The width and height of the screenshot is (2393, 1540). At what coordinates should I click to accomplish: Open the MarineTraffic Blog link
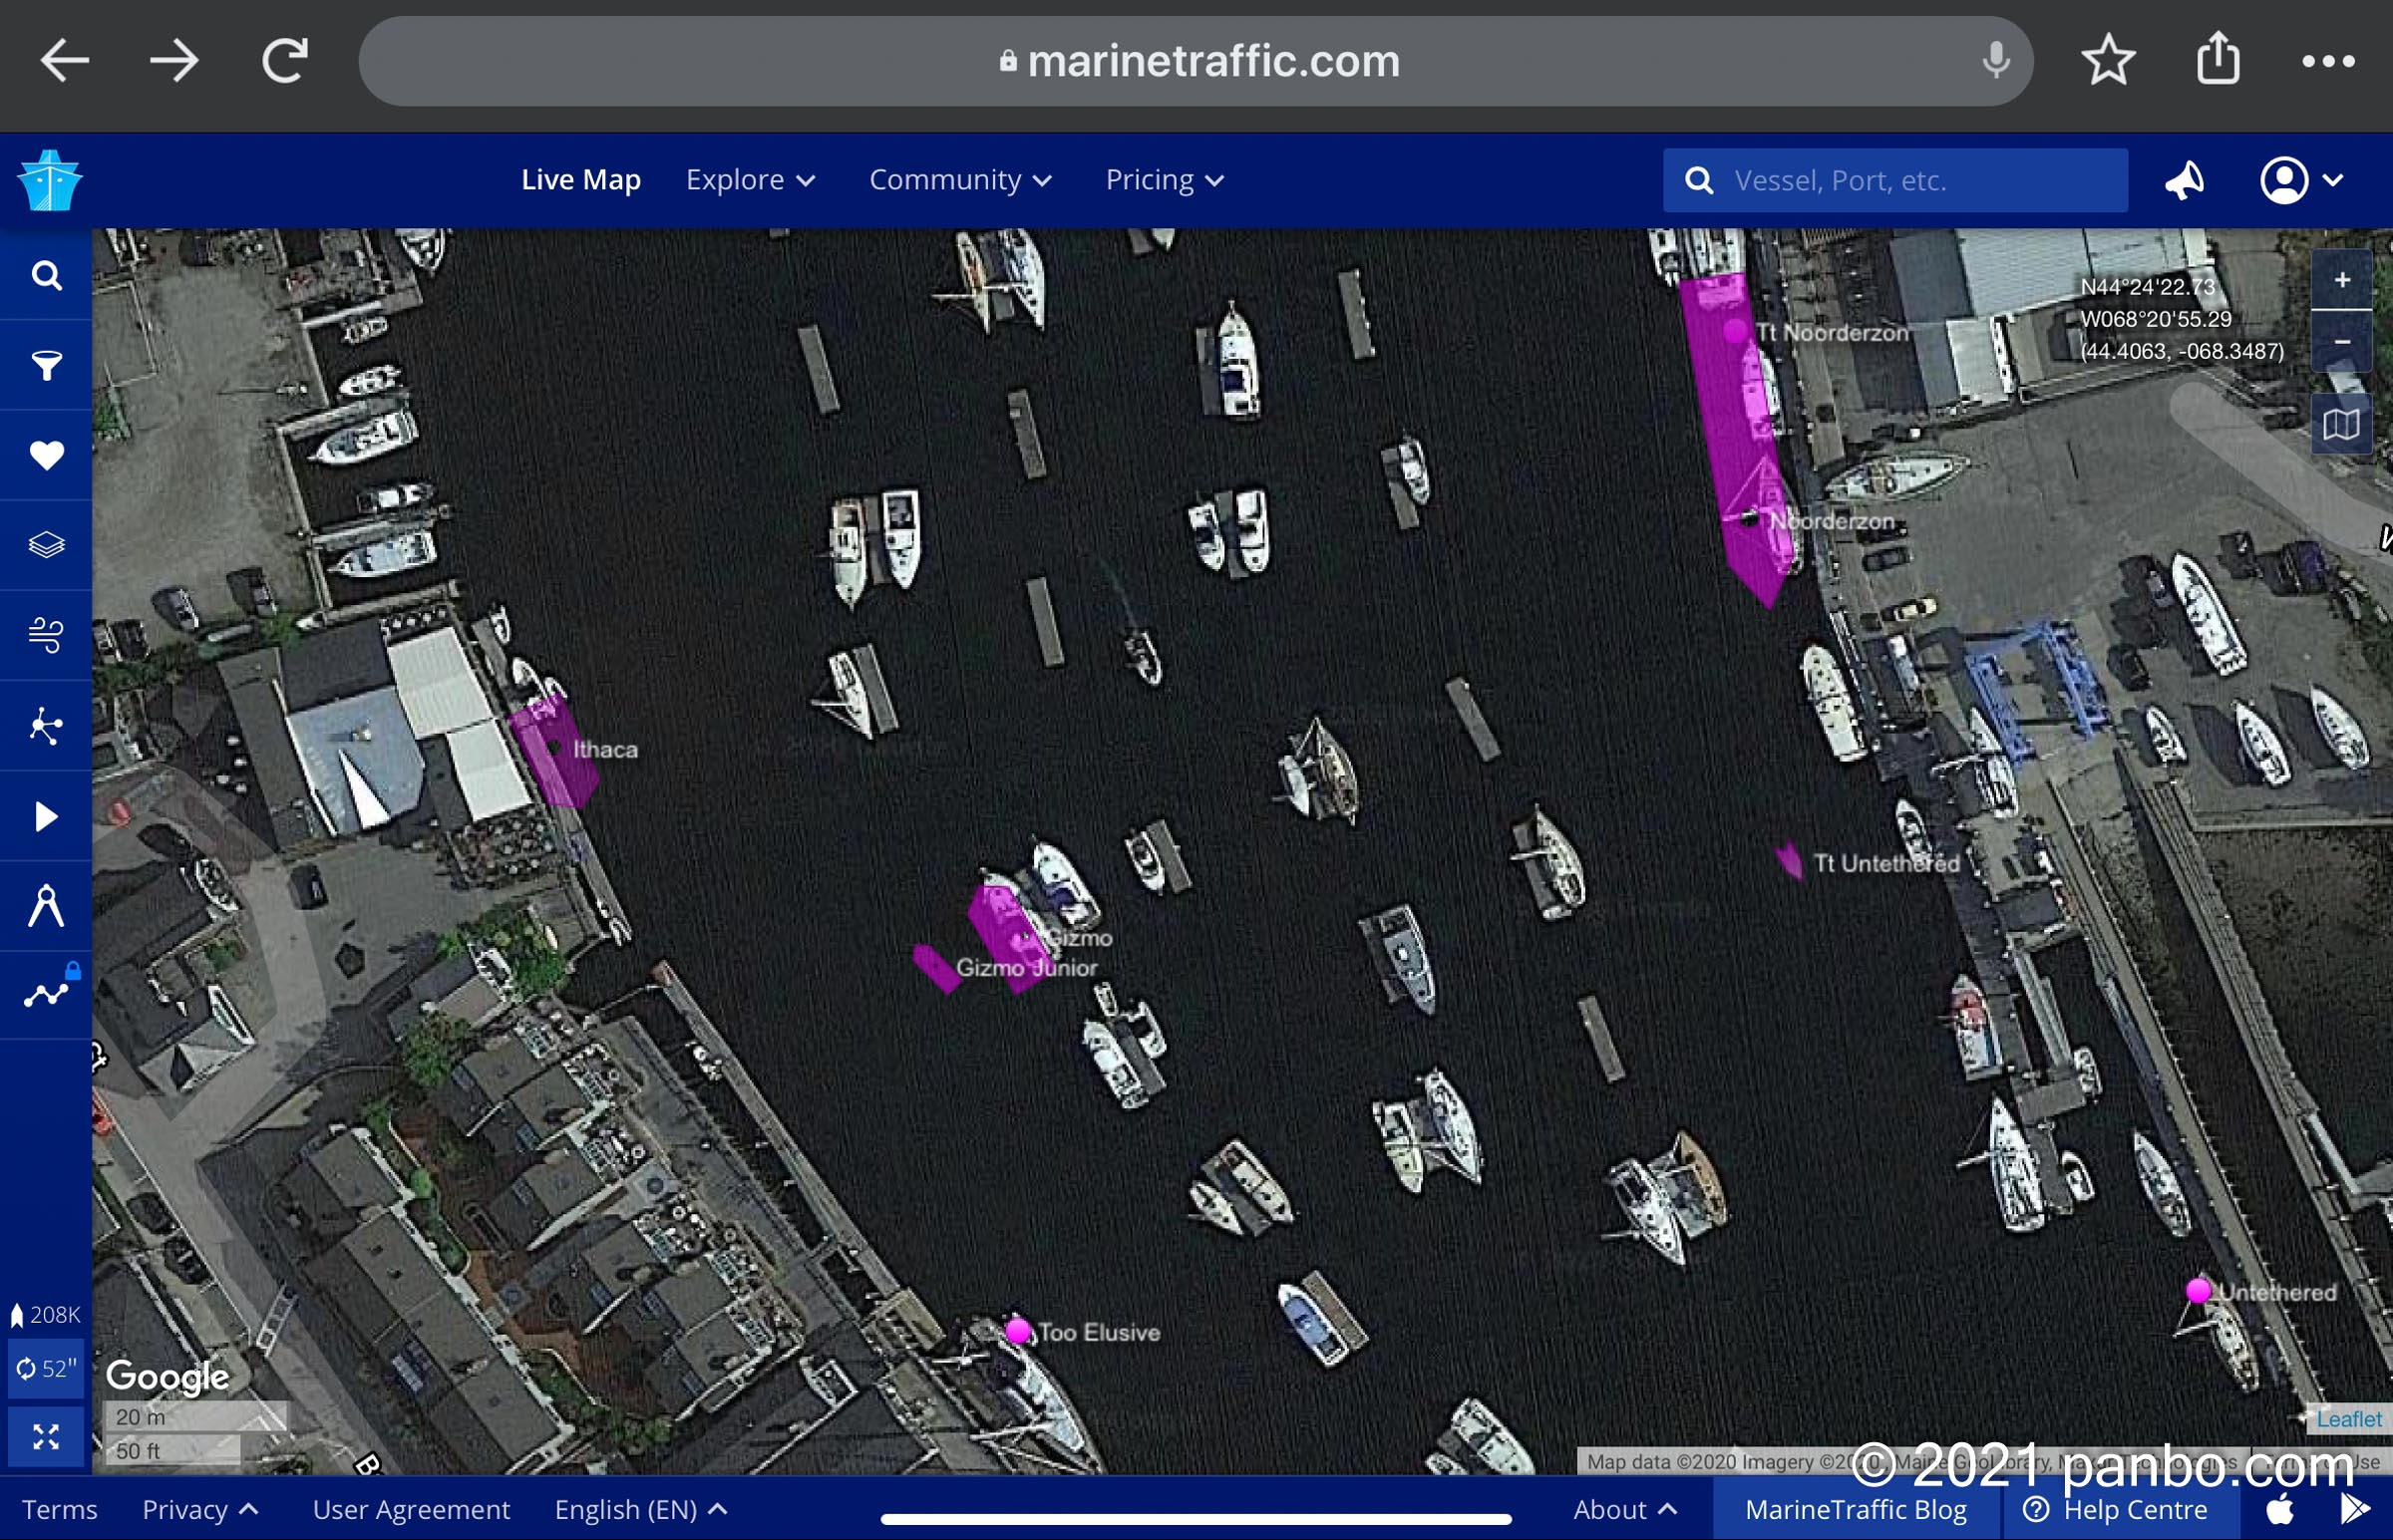(x=1855, y=1510)
